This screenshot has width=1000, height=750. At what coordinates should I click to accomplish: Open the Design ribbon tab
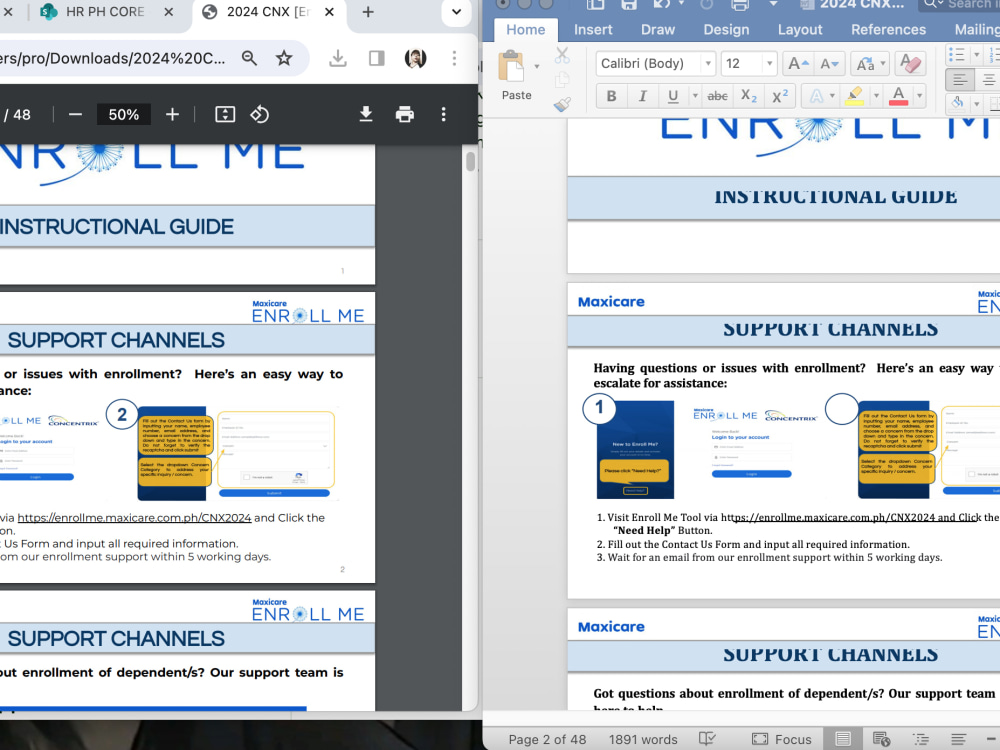point(726,29)
